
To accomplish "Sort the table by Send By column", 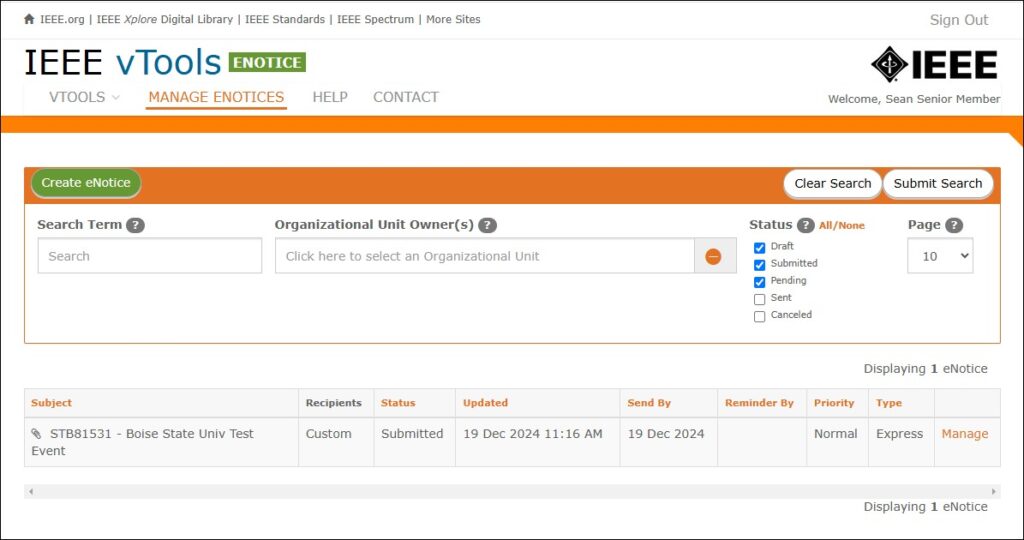I will pos(649,403).
